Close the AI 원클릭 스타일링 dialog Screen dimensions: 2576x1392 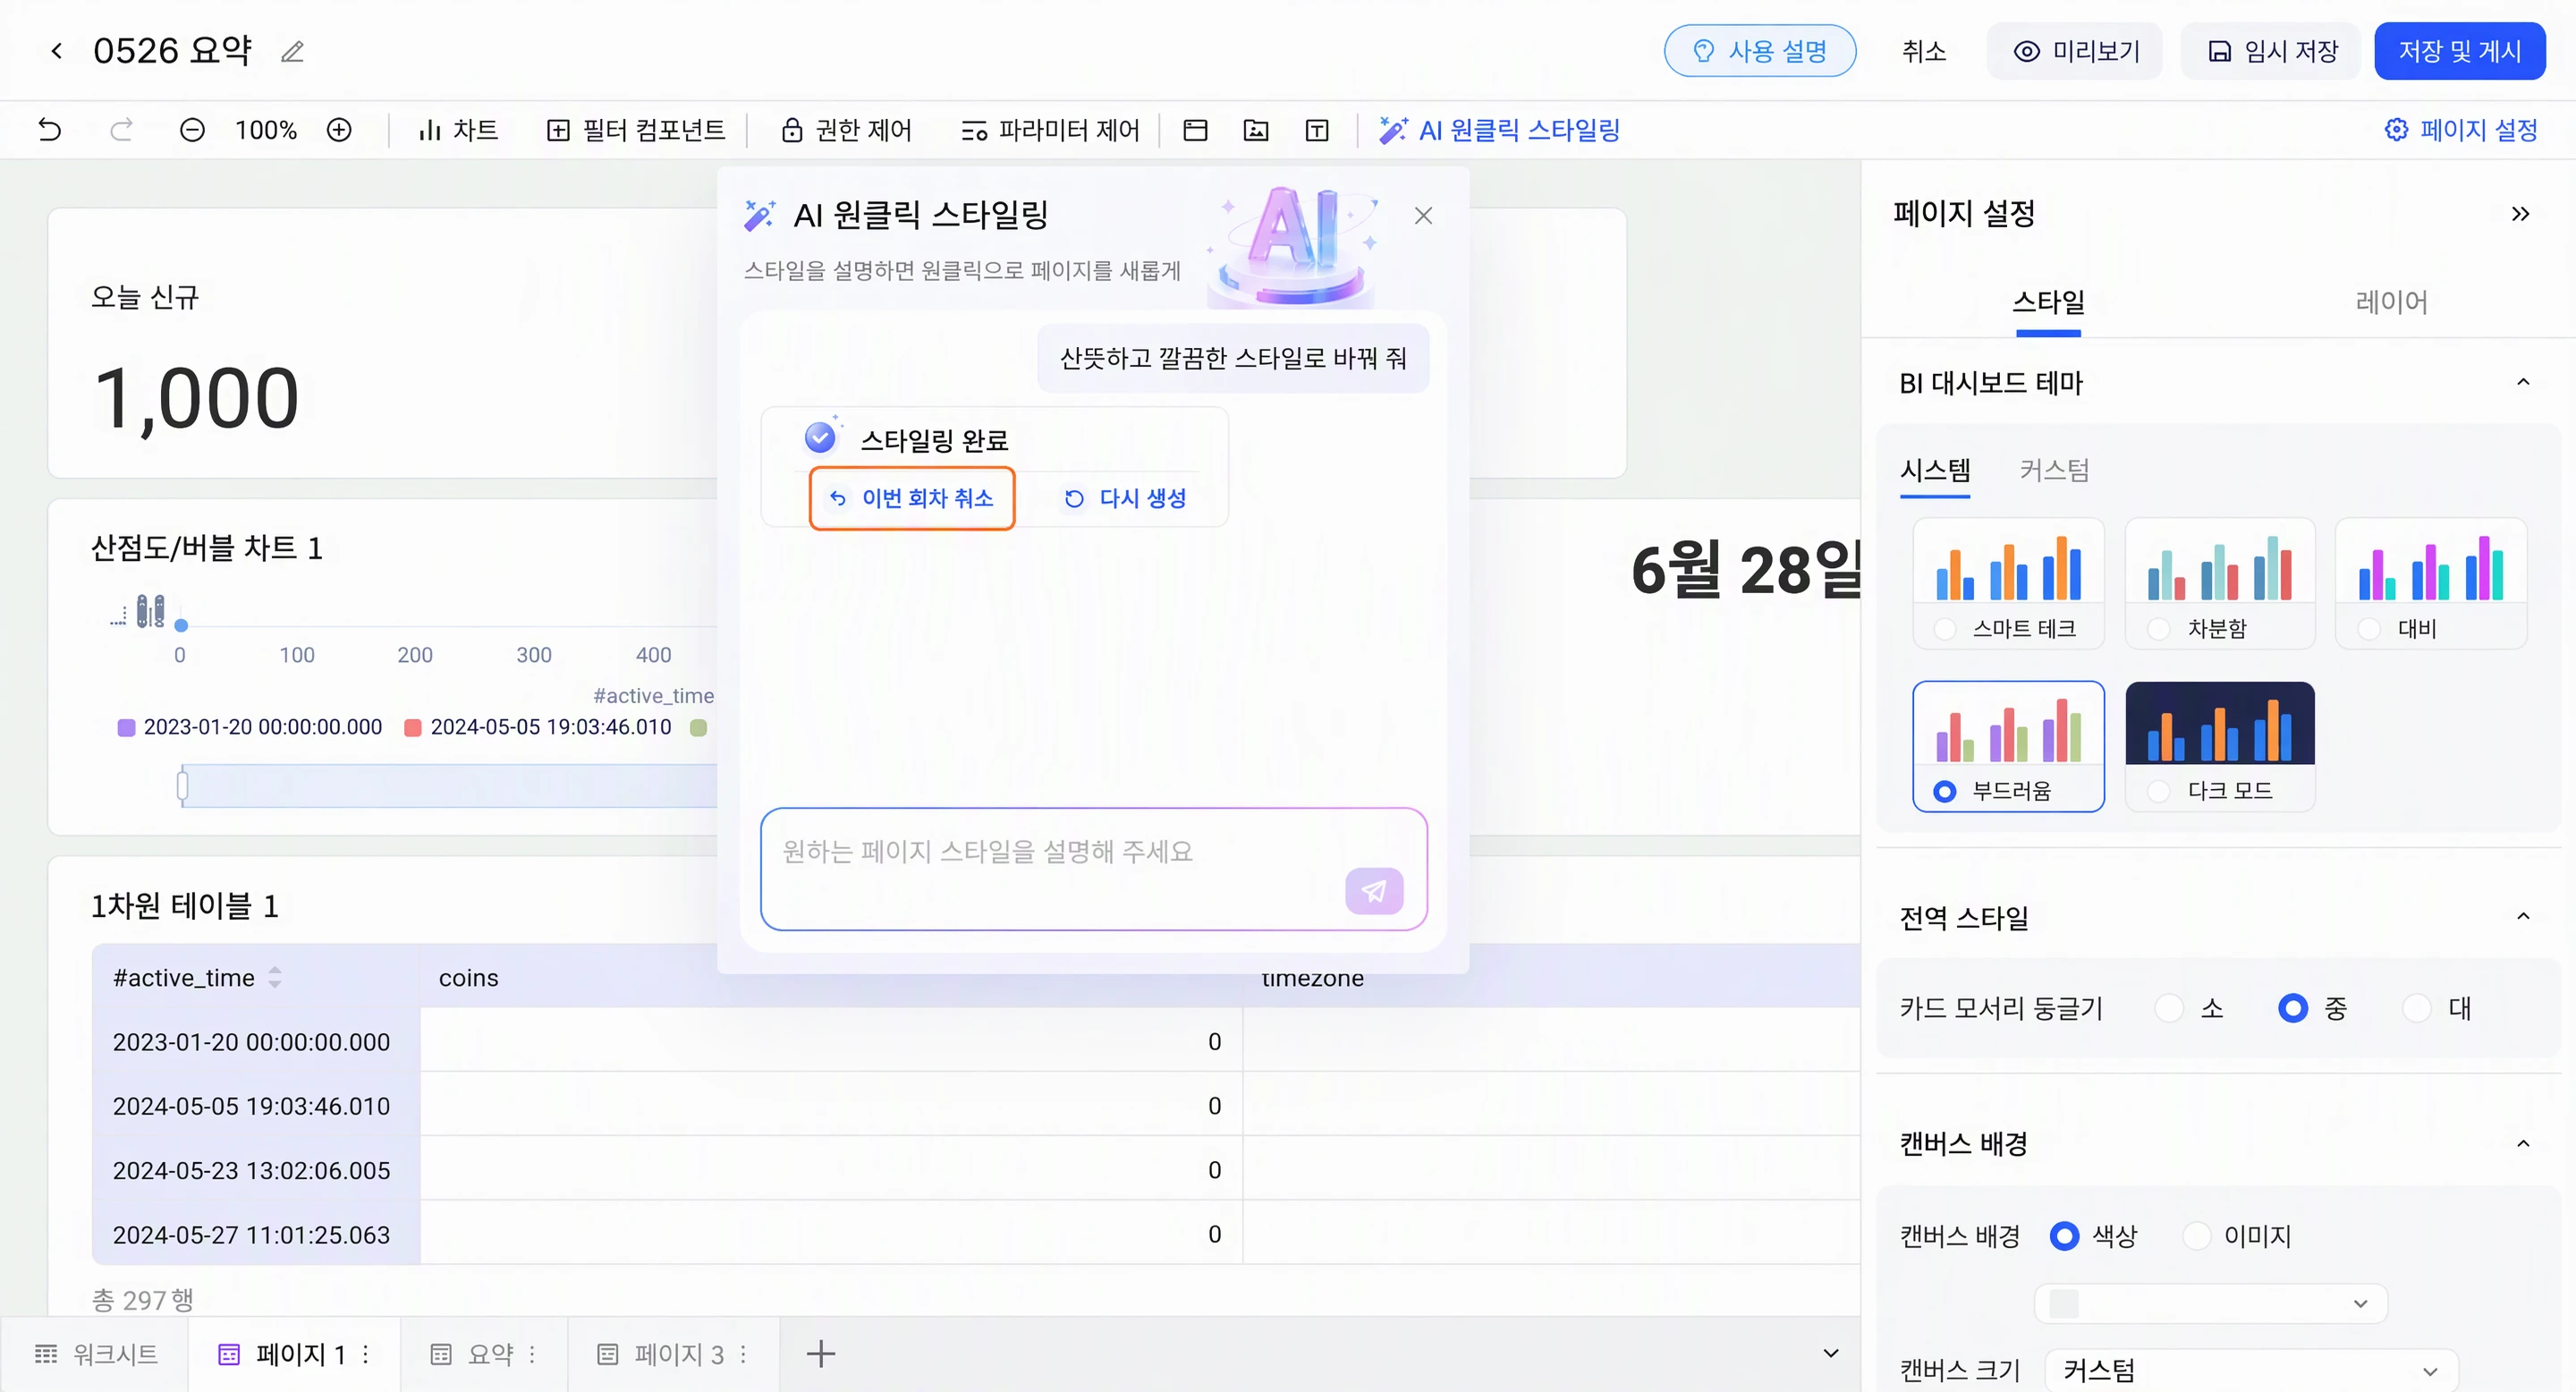[1423, 216]
